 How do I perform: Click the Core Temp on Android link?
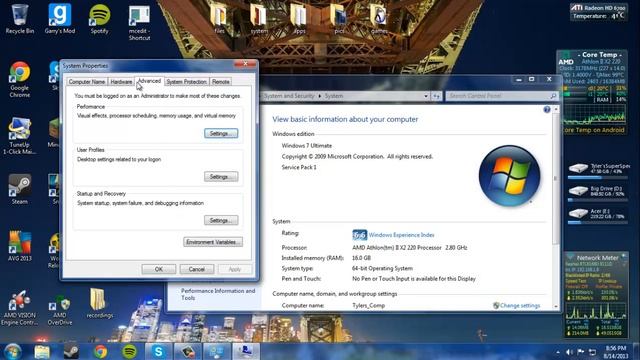tap(594, 130)
